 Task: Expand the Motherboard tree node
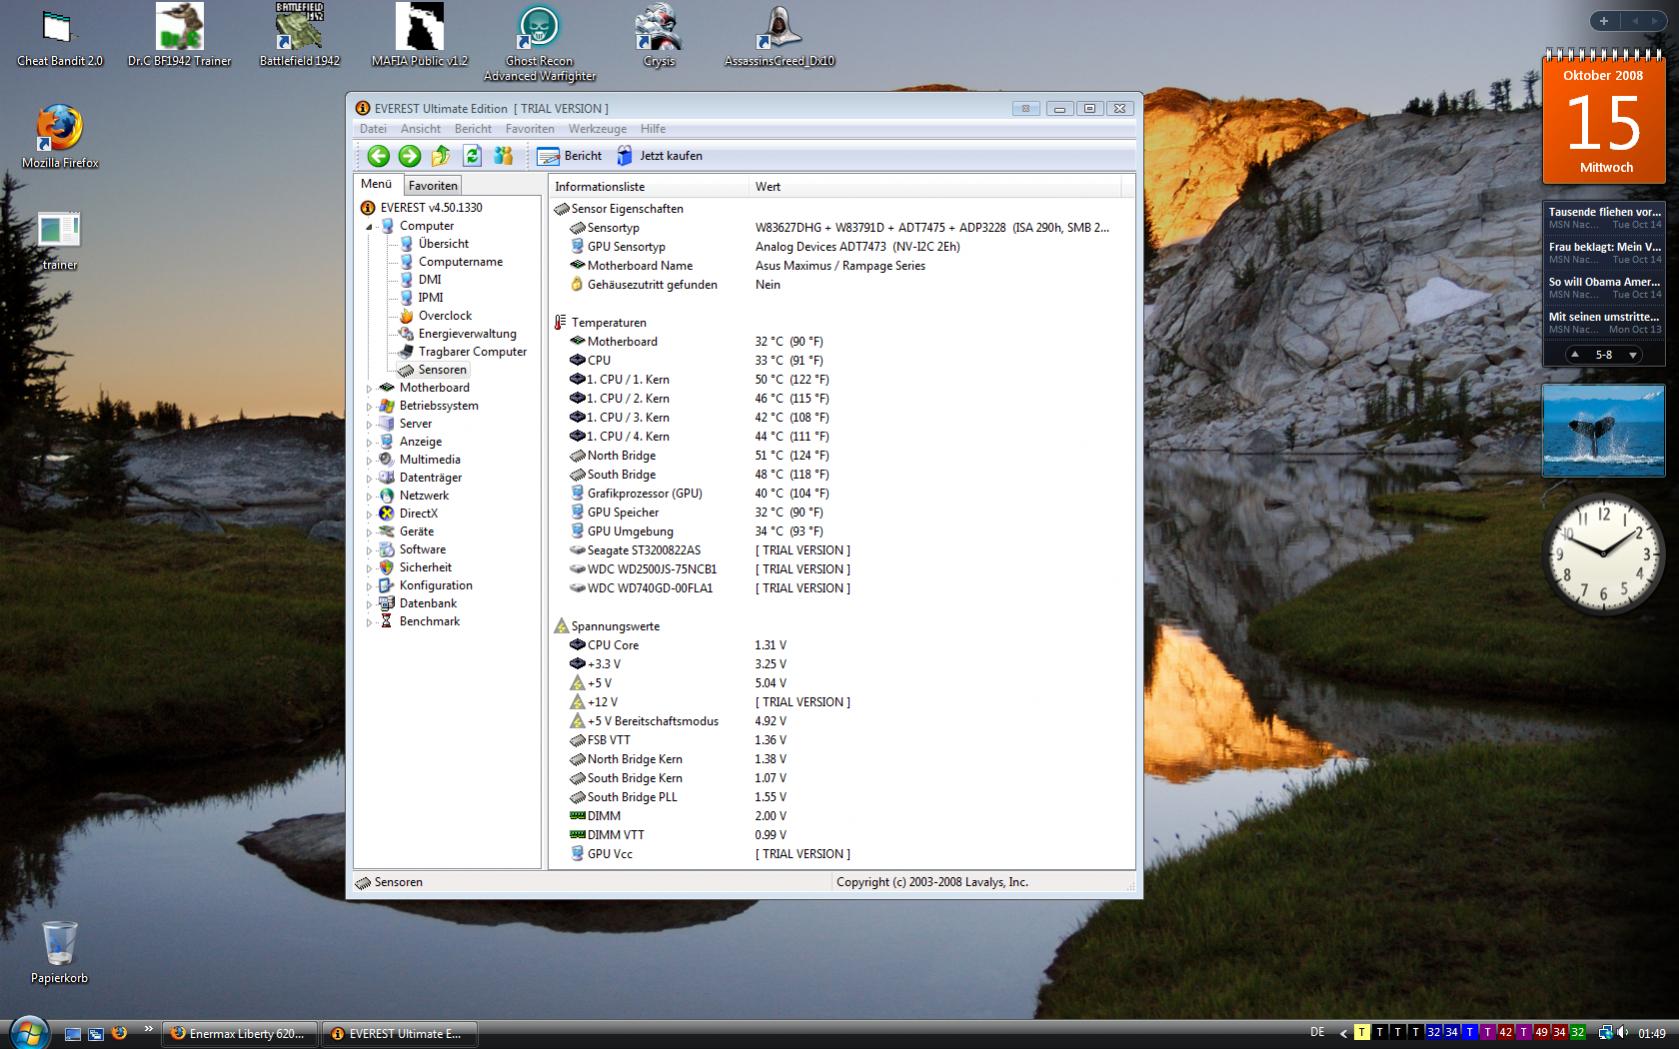coord(369,388)
